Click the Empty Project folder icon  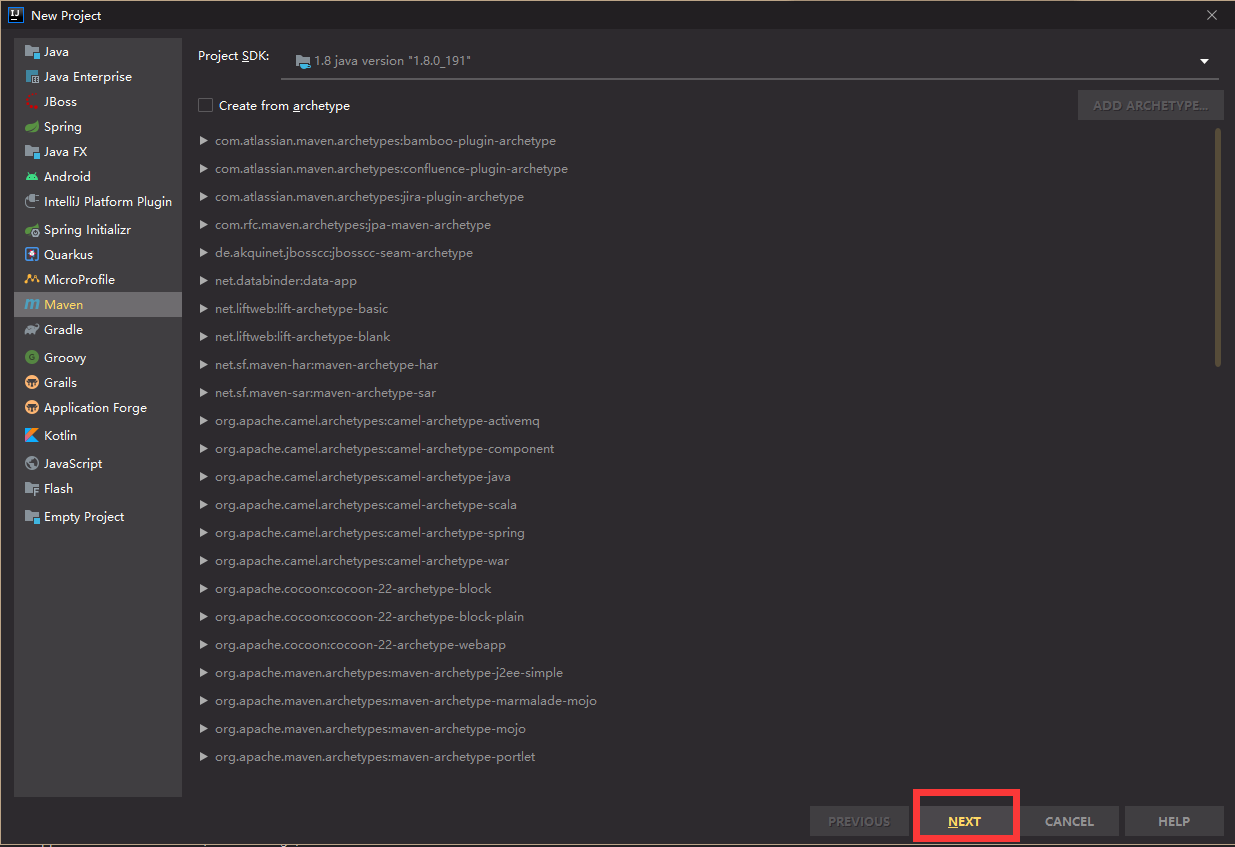[32, 517]
